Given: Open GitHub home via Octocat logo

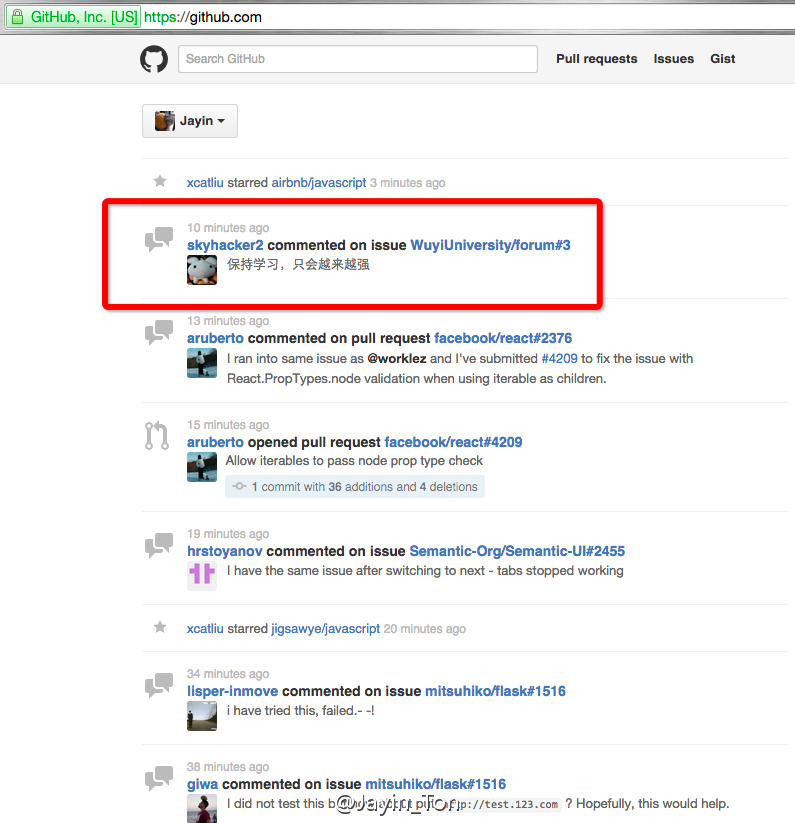Looking at the screenshot, I should click(154, 59).
